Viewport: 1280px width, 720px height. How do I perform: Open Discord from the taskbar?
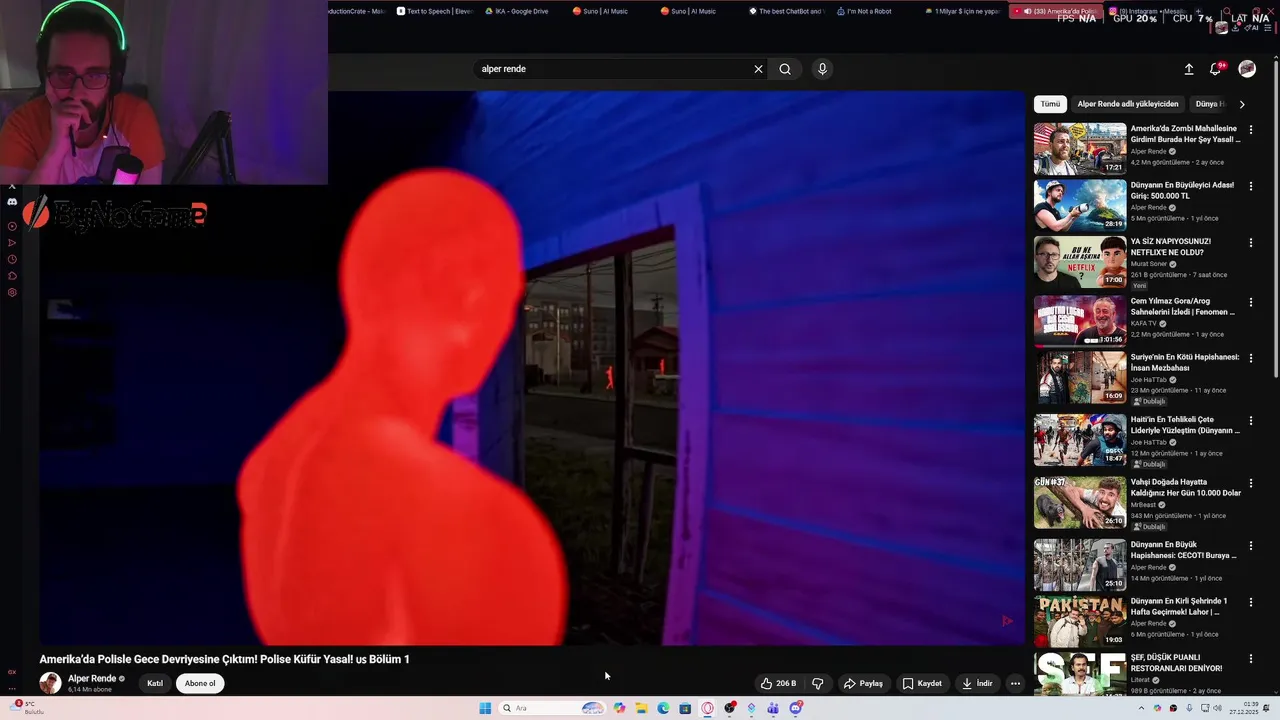click(795, 708)
